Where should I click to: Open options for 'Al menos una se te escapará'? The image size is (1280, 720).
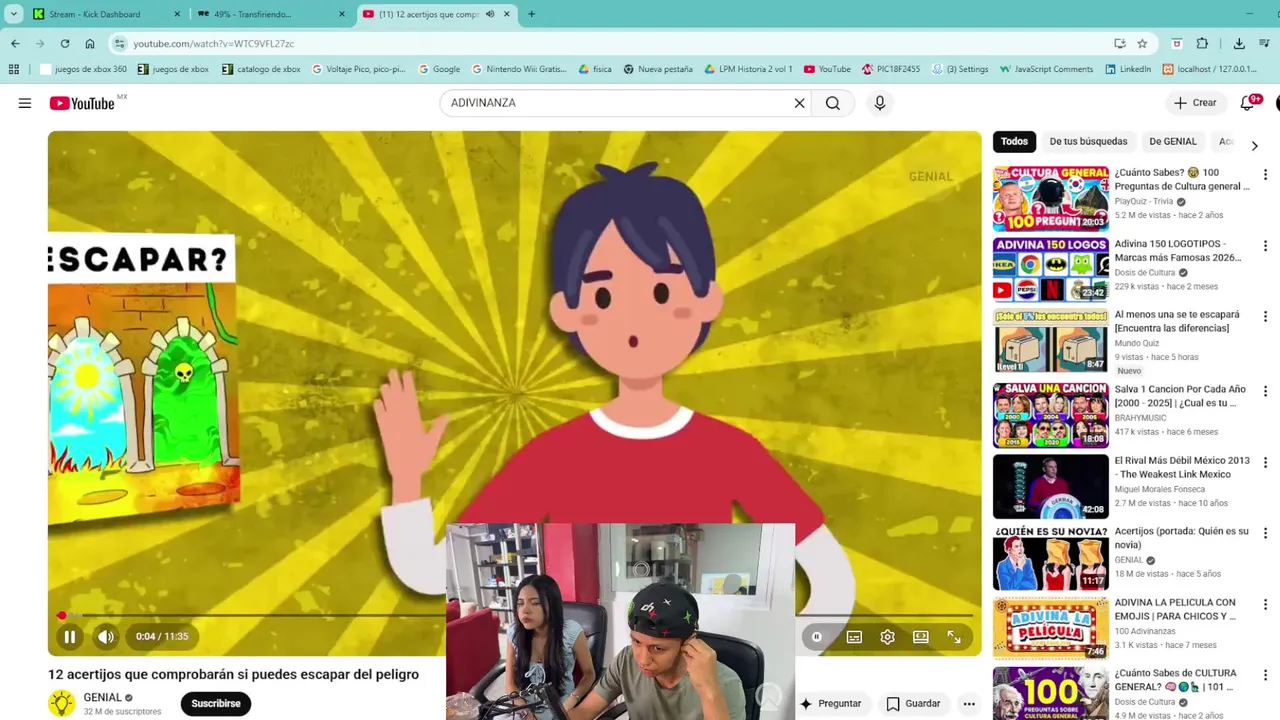click(x=1265, y=317)
